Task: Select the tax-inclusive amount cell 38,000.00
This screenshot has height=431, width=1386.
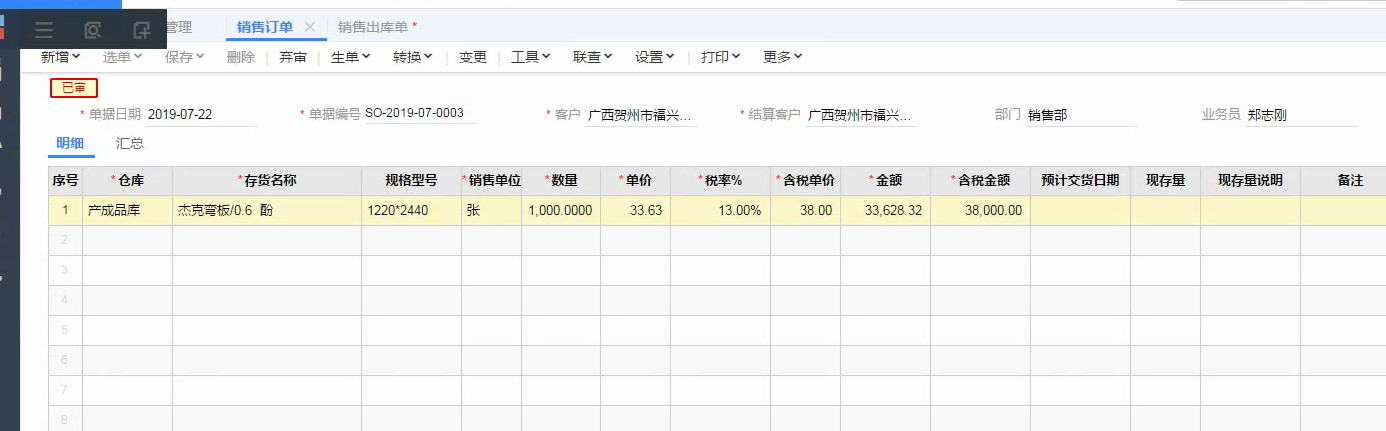Action: click(980, 211)
